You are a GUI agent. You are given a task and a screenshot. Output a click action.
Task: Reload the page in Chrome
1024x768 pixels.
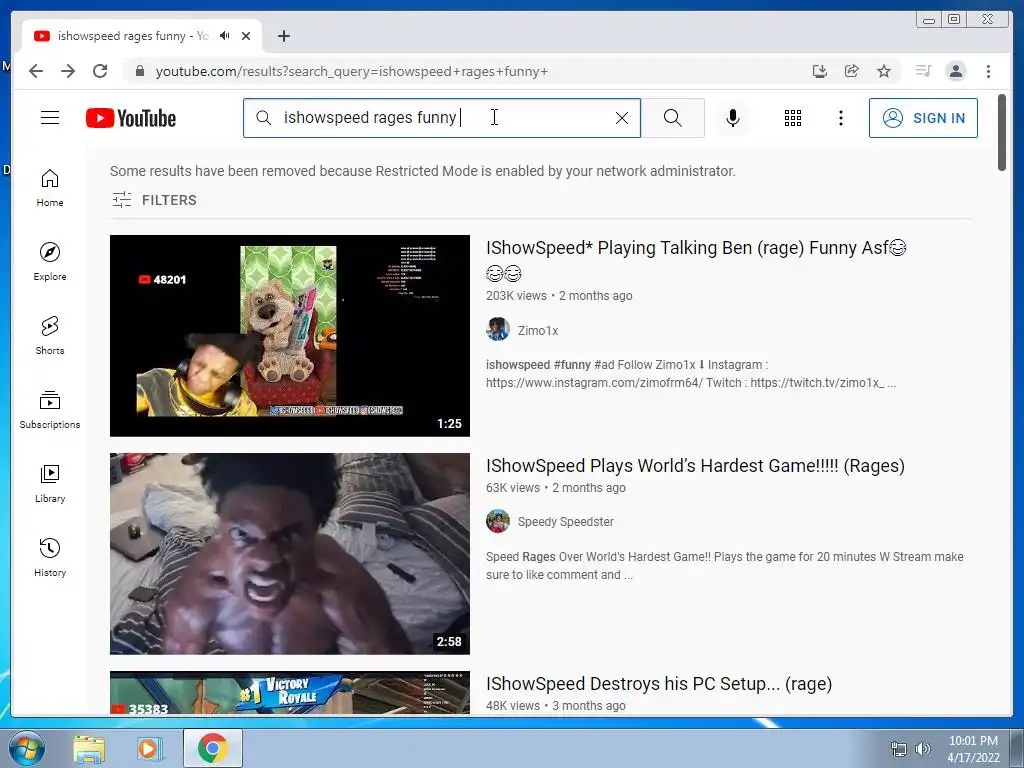(x=100, y=71)
